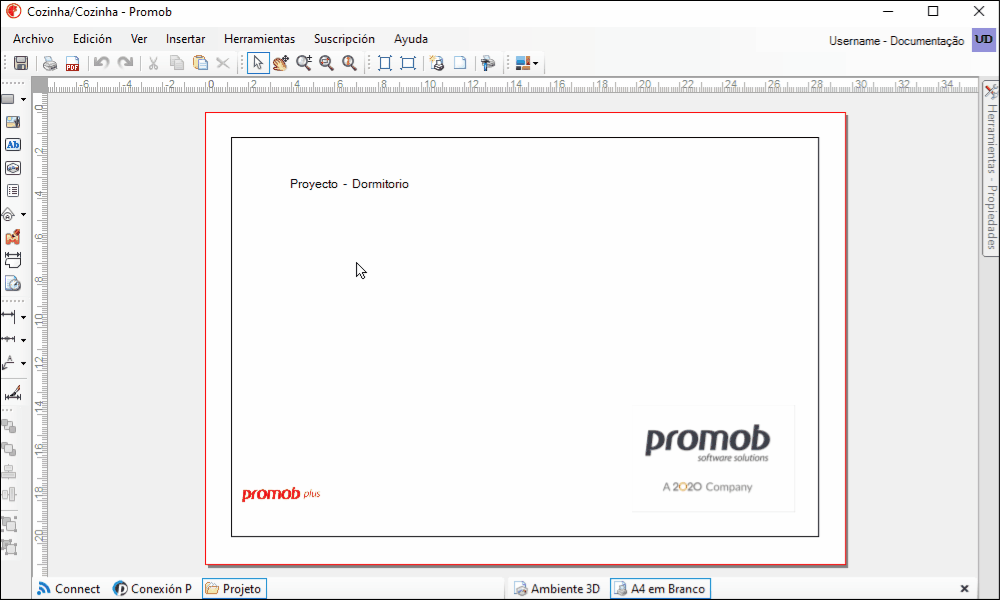This screenshot has height=600, width=1000.
Task: Paste from clipboard icon
Action: tap(200, 62)
